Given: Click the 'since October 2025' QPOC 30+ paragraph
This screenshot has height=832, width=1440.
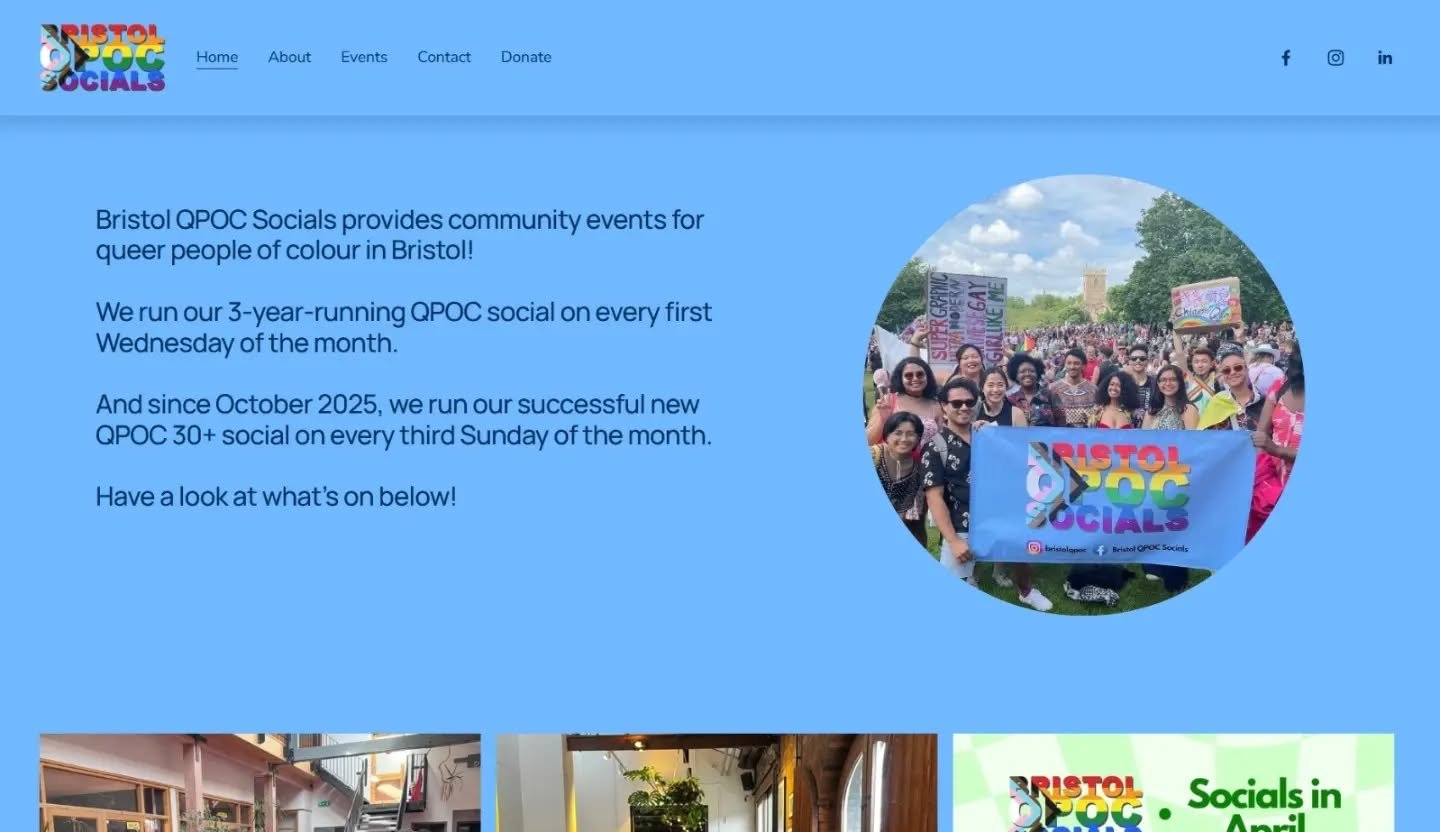Looking at the screenshot, I should coord(404,420).
